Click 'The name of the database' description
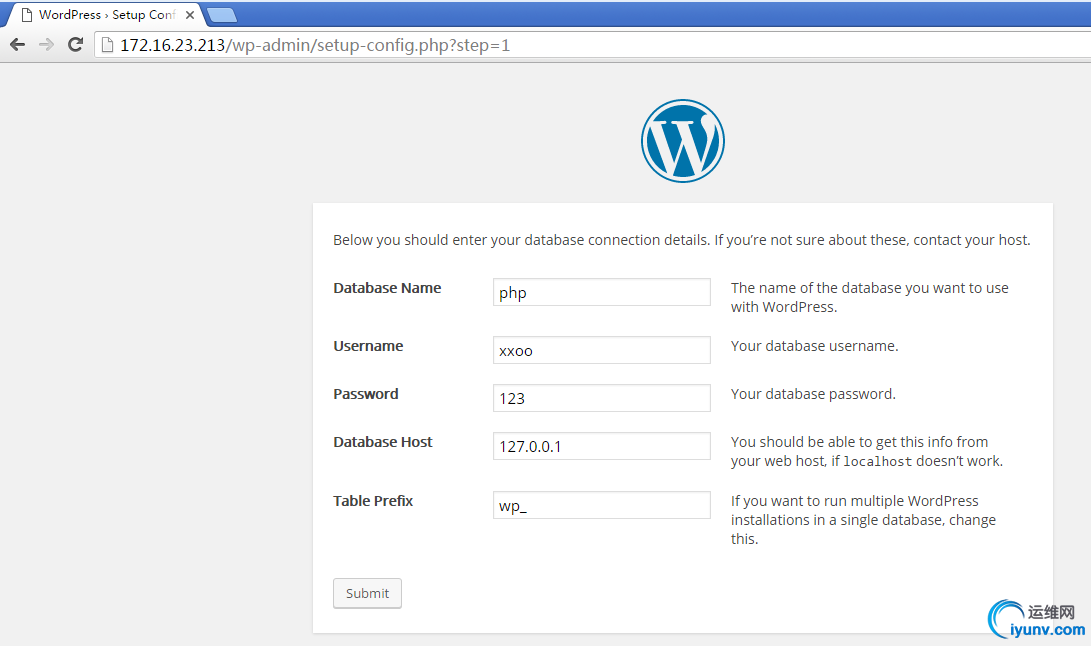 click(870, 297)
